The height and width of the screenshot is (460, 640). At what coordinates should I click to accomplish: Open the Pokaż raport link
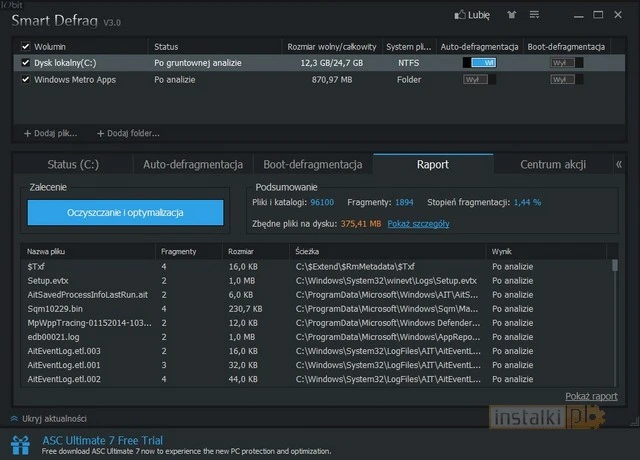[x=591, y=396]
